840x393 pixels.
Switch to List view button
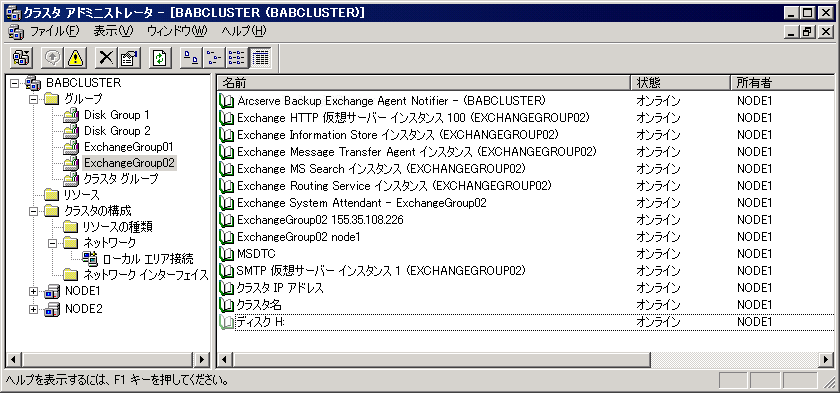(236, 58)
